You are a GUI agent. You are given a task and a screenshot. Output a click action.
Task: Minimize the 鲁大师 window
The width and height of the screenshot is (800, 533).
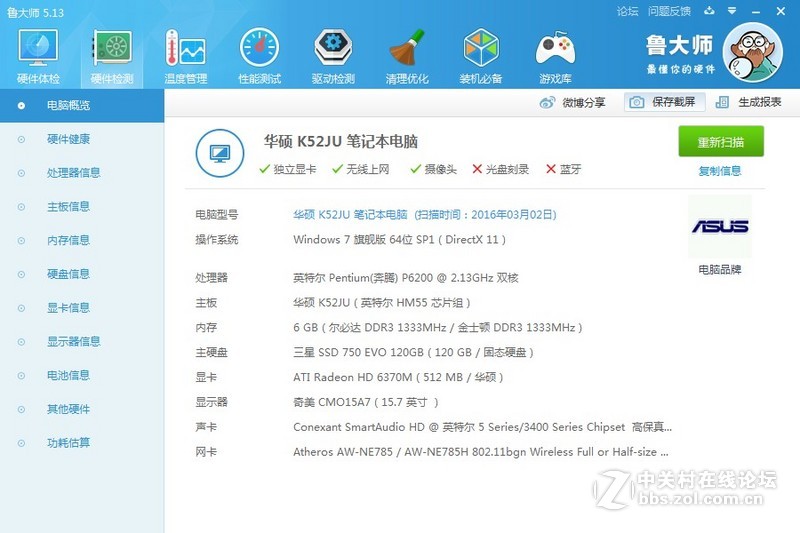click(x=756, y=11)
